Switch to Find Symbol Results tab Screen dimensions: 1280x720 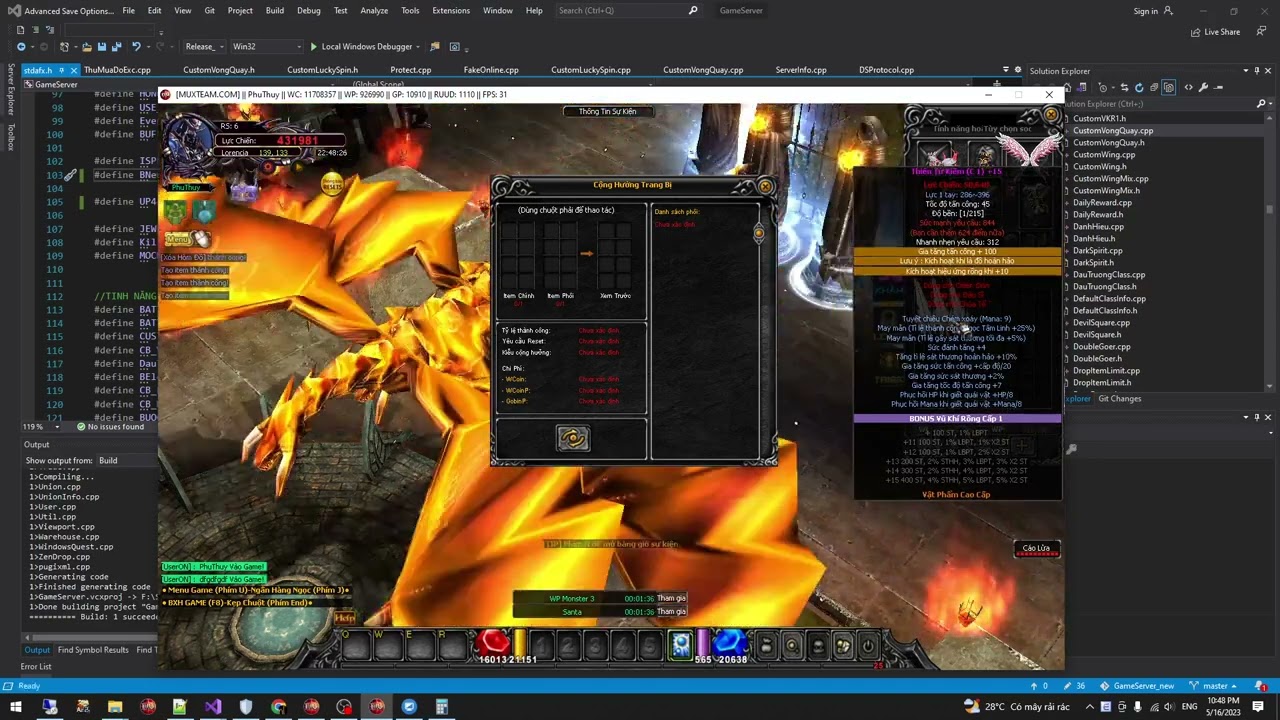tap(93, 650)
